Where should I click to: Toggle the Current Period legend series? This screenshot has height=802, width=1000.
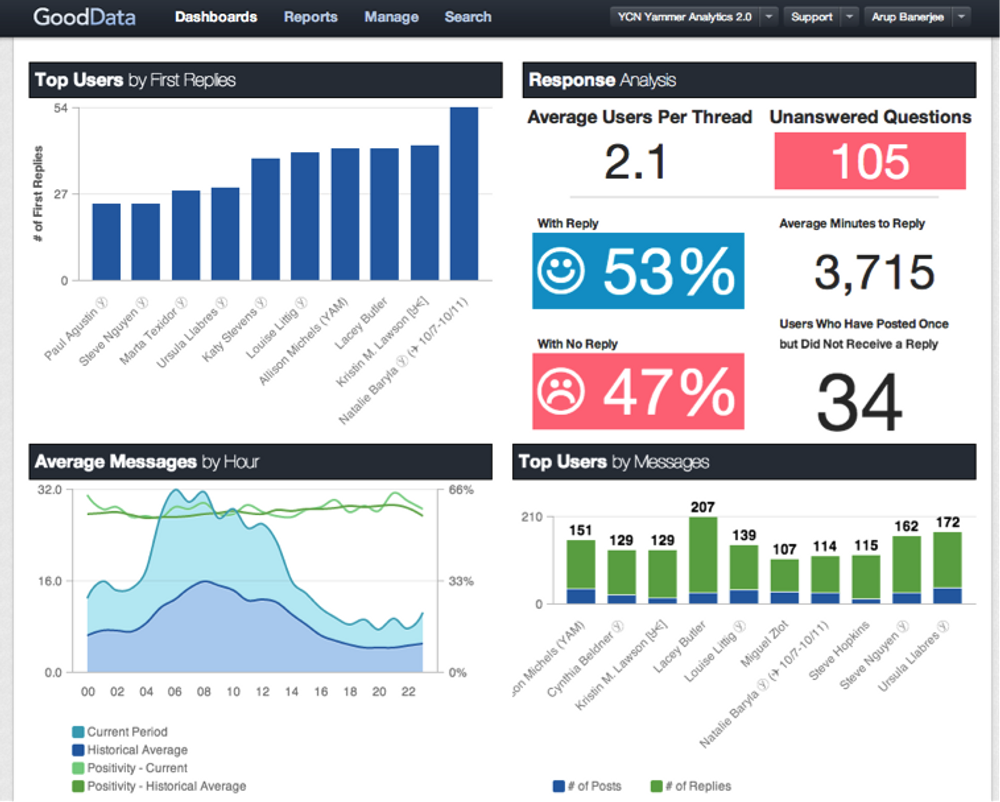point(120,732)
